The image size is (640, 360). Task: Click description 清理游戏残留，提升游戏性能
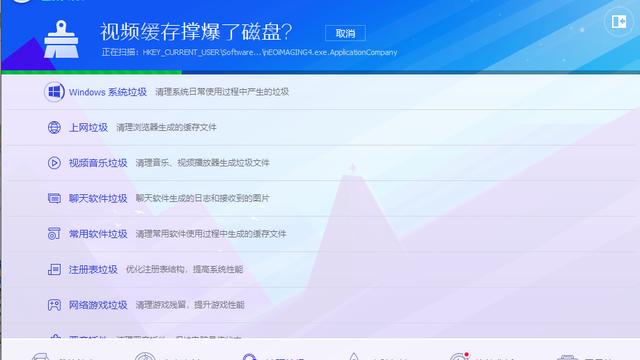click(x=190, y=305)
